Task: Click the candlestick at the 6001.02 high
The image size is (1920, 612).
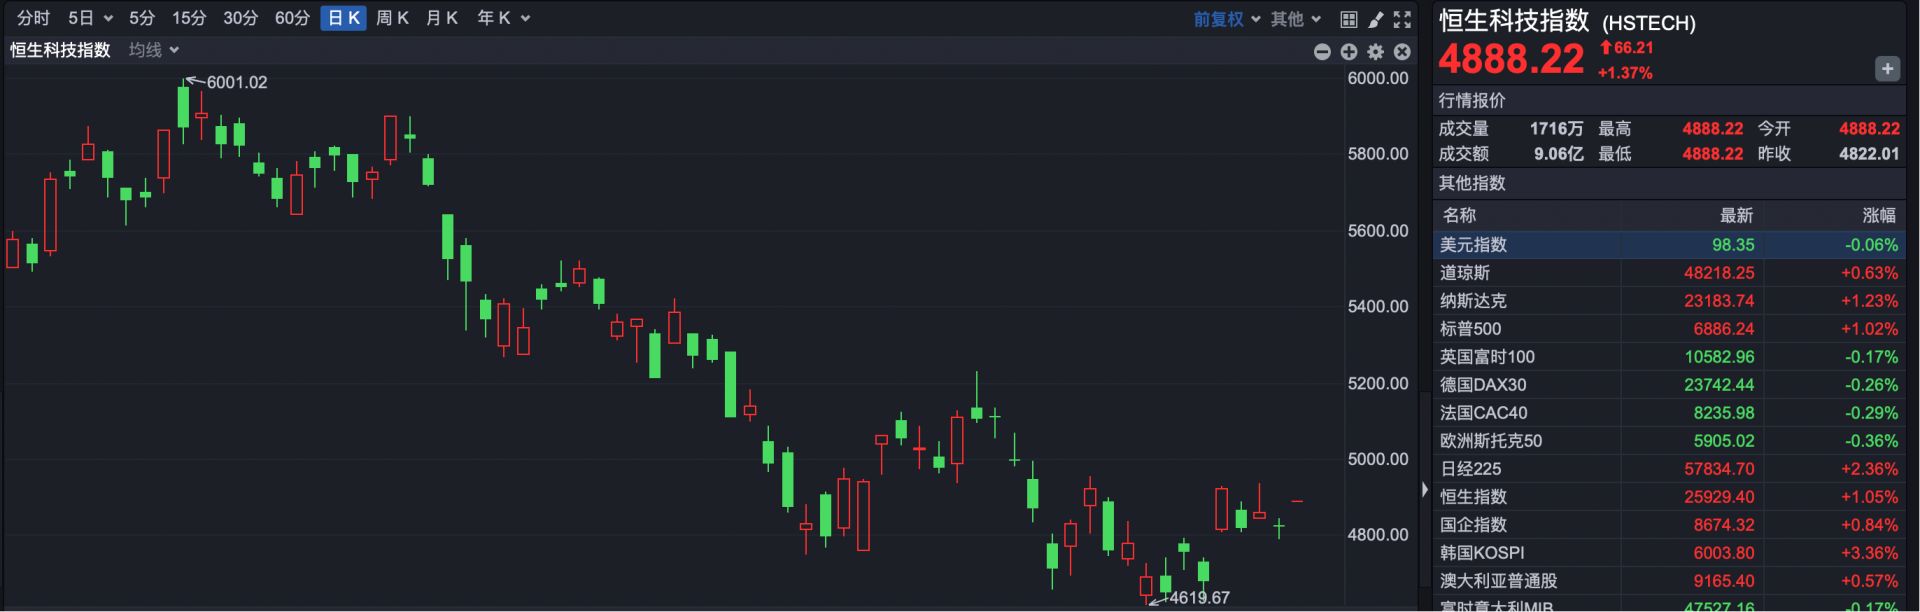Action: click(x=183, y=107)
